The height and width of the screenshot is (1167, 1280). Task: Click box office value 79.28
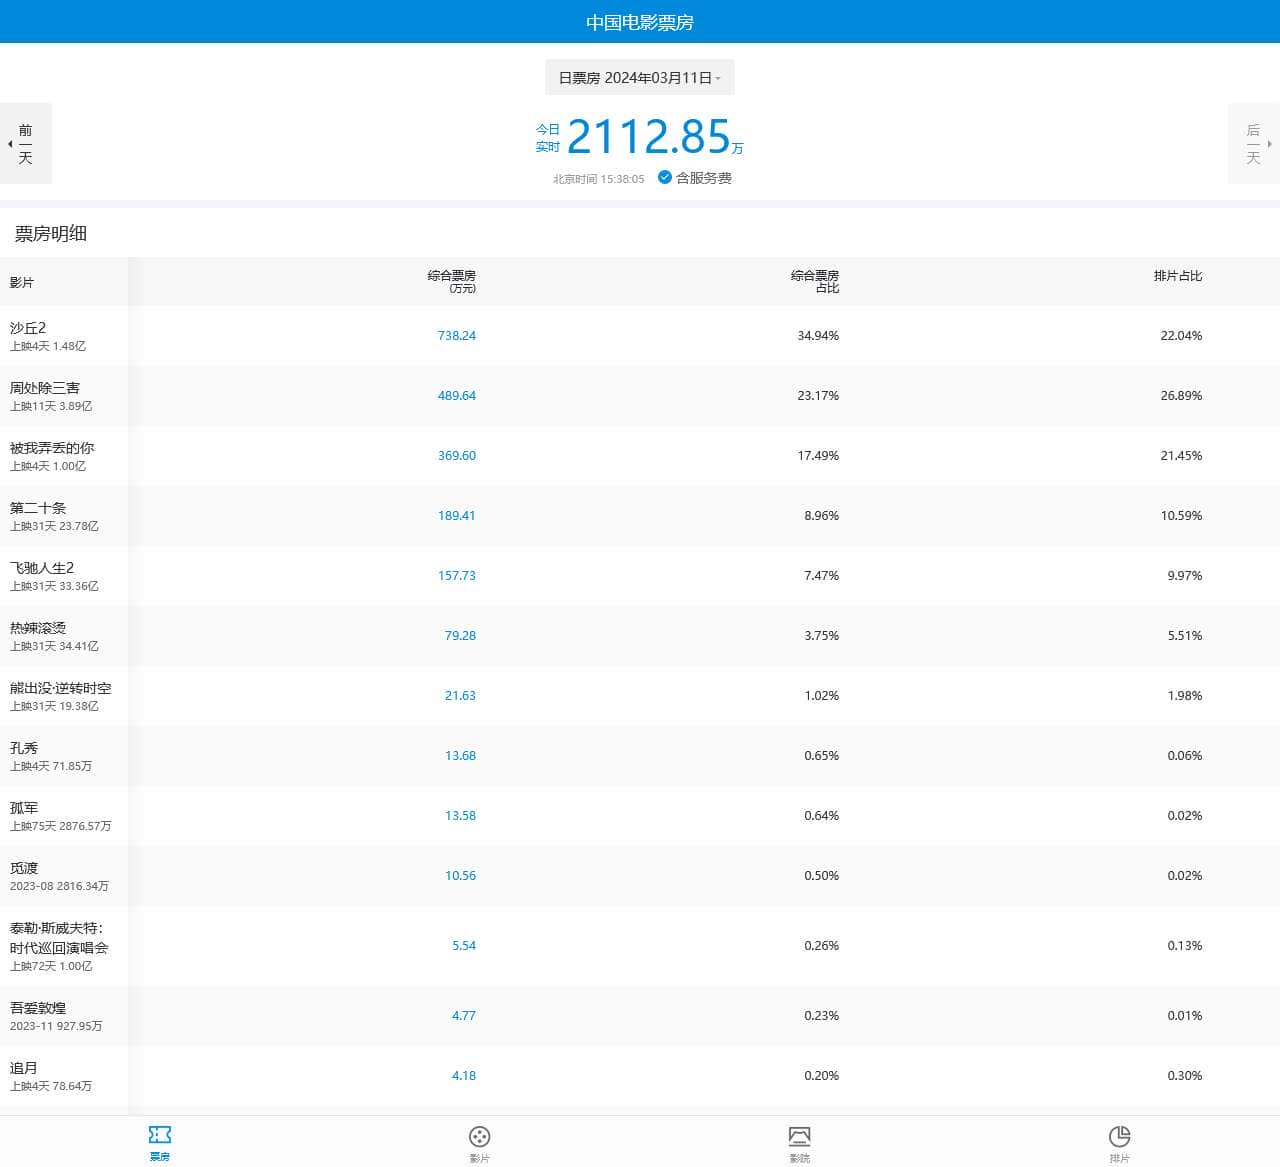point(460,636)
